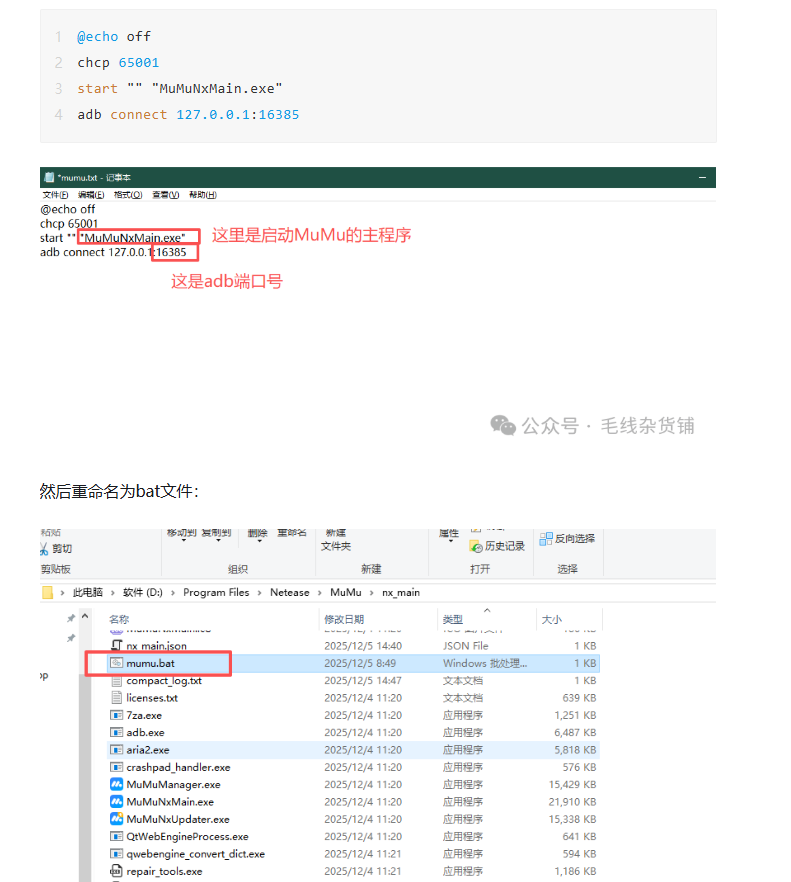Select Program Files in the breadcrumb path
791x882 pixels.
point(216,592)
